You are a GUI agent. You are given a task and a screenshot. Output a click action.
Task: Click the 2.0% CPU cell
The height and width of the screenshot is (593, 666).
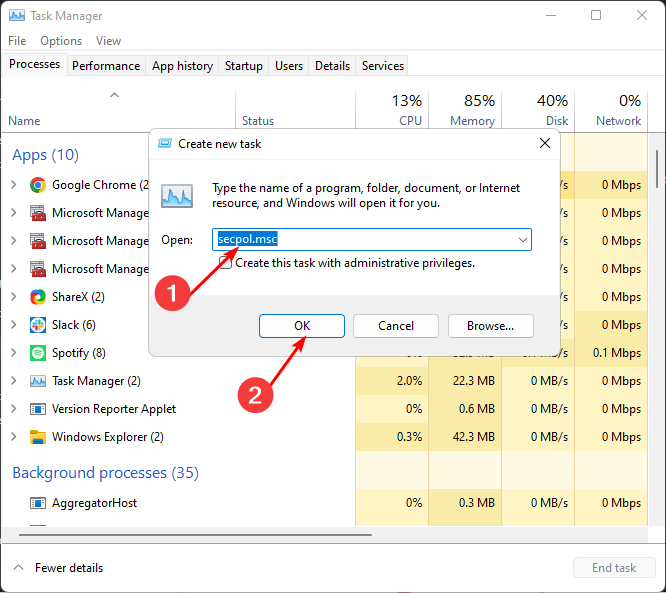(392, 381)
